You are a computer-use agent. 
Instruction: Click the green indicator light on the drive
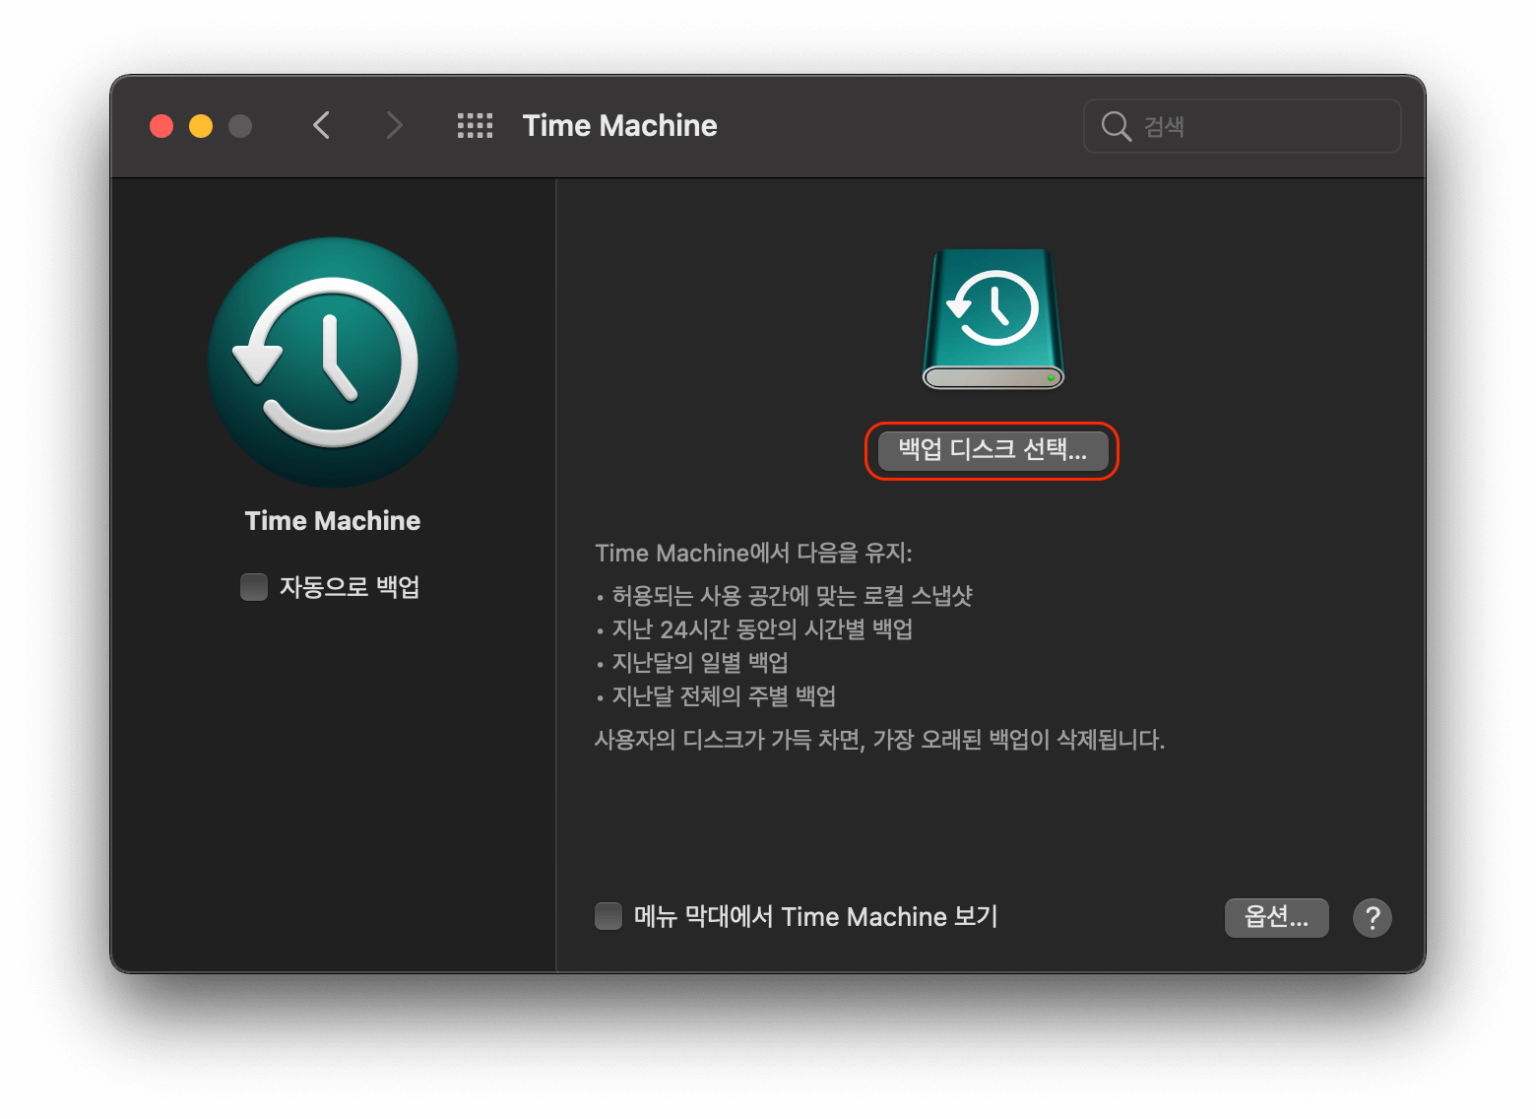1051,379
